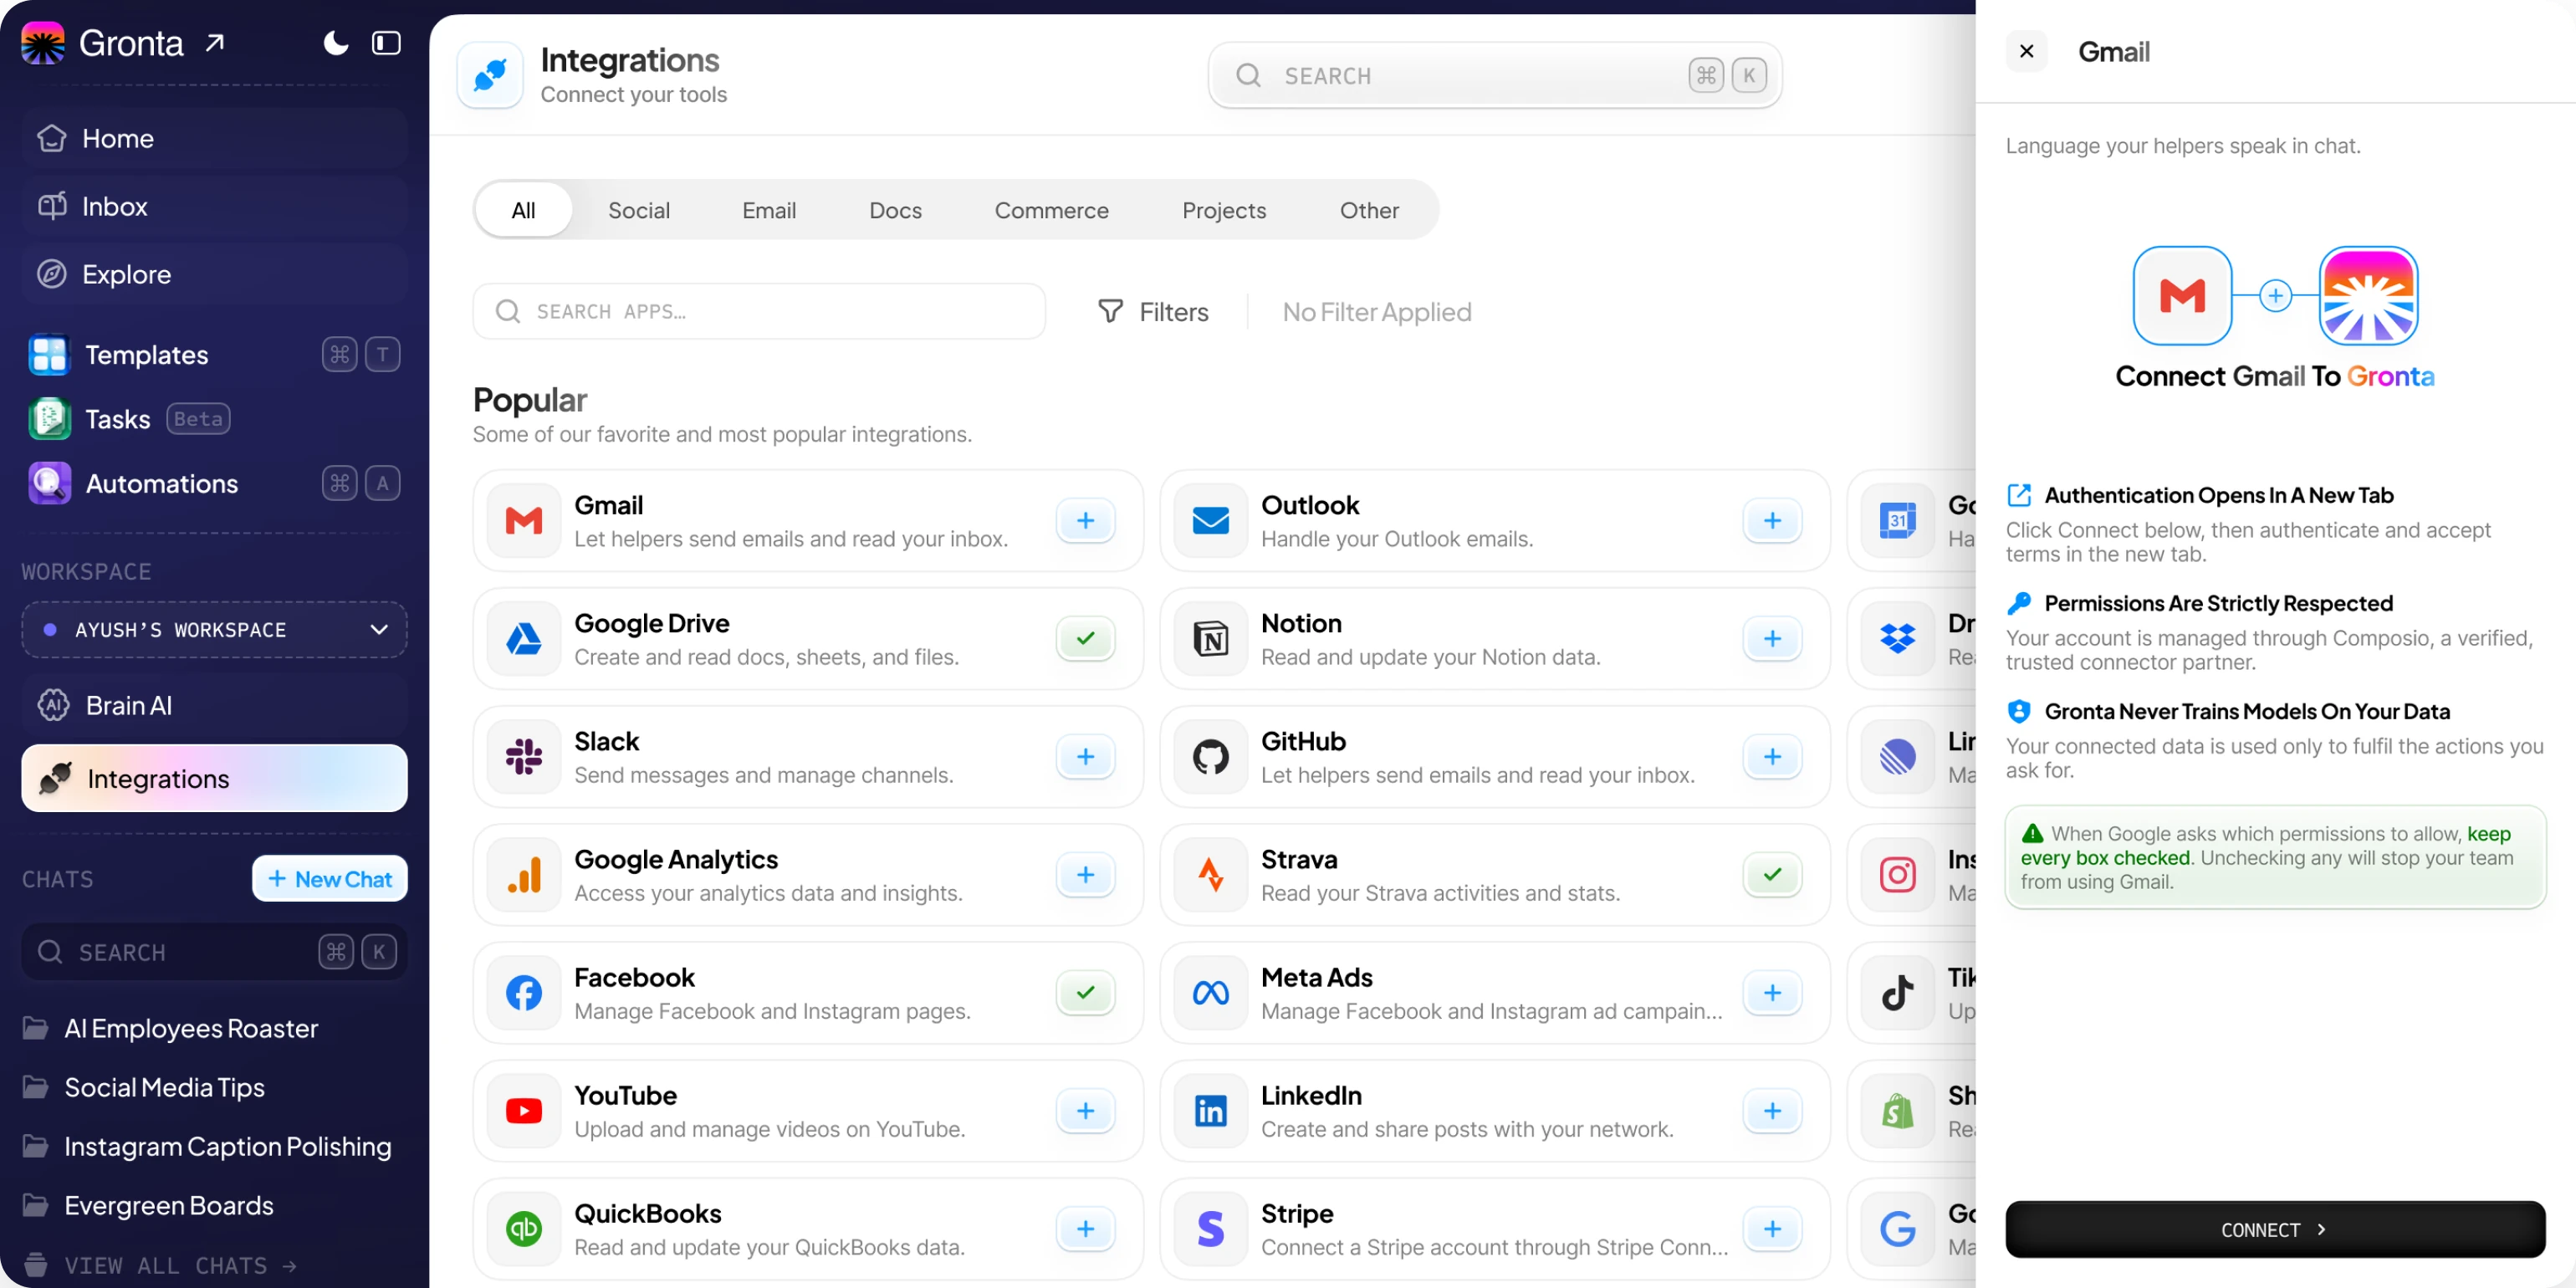Add the Gmail integration with plus button
Viewport: 2576px width, 1288px height.
click(1085, 521)
